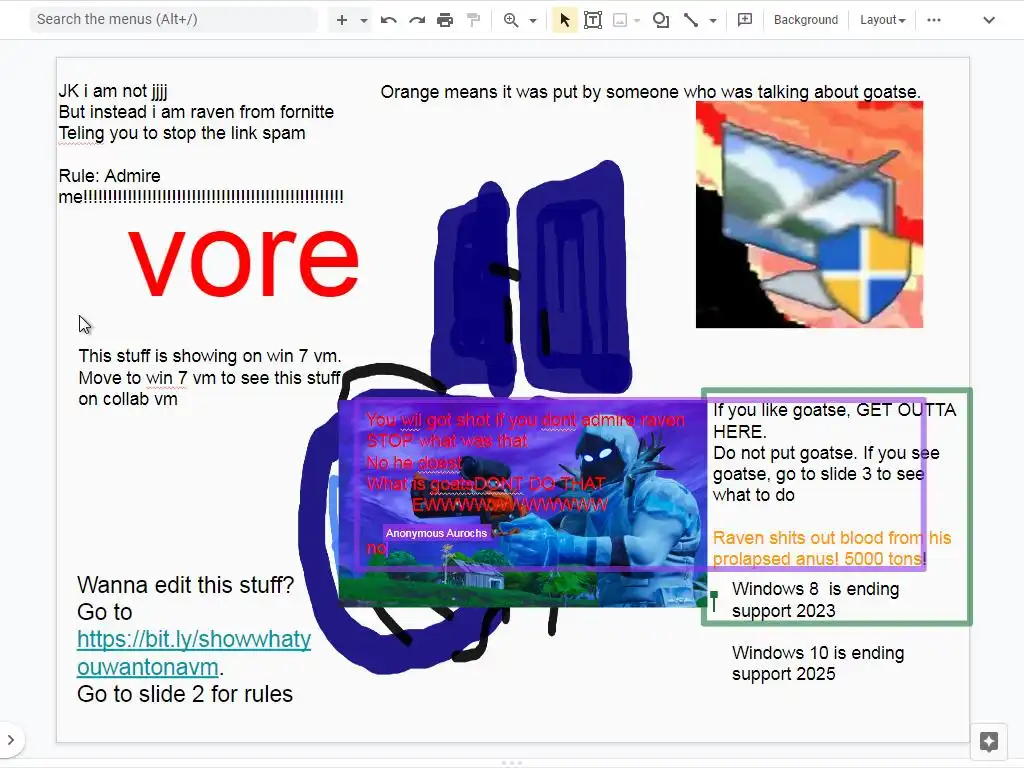Select the line tool
The height and width of the screenshot is (768, 1024).
click(x=690, y=20)
